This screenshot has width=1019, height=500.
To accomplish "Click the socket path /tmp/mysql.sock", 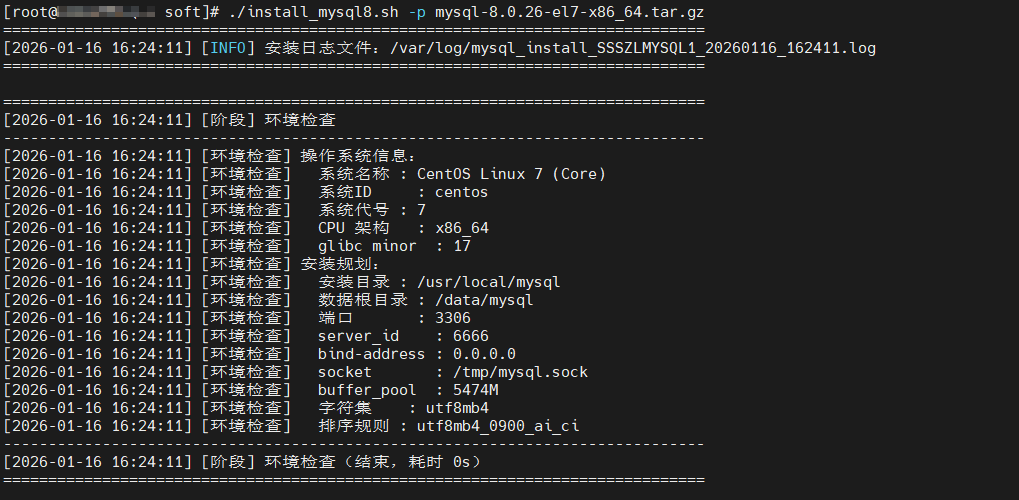I will click(520, 372).
